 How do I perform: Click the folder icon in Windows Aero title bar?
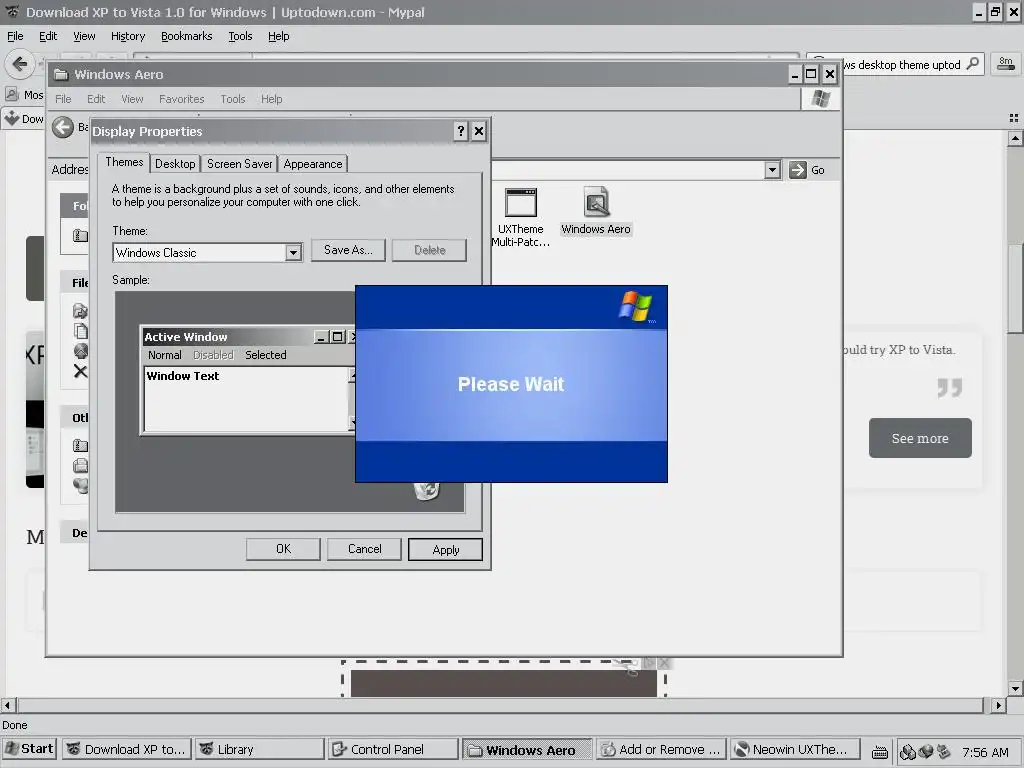click(x=61, y=74)
